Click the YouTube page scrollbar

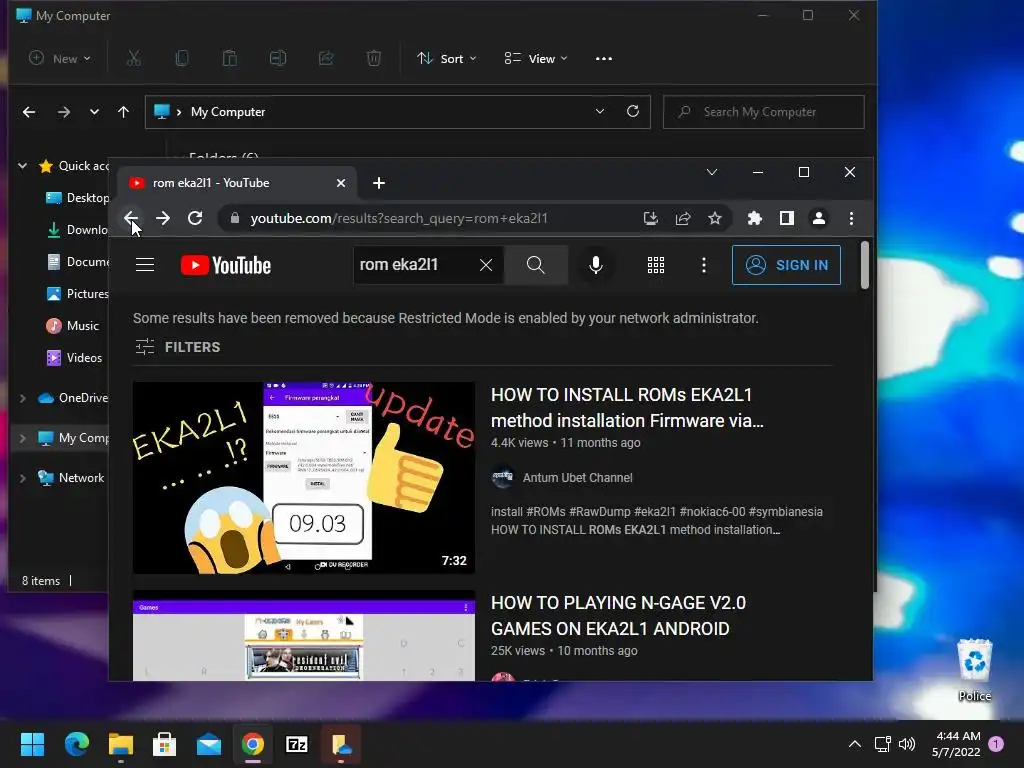pos(865,265)
